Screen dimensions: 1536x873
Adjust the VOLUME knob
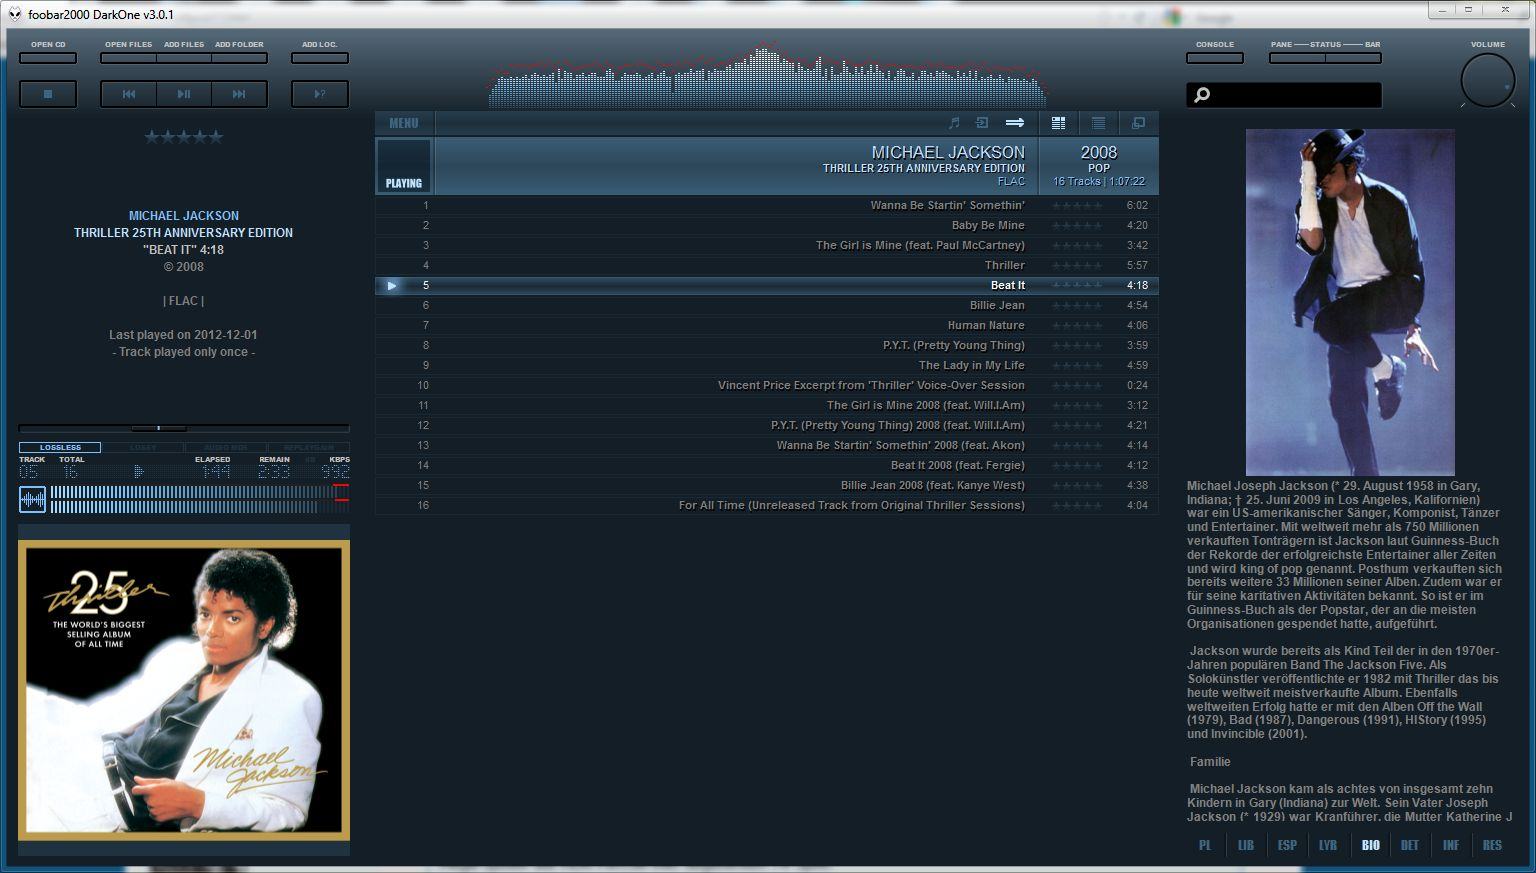[1488, 81]
